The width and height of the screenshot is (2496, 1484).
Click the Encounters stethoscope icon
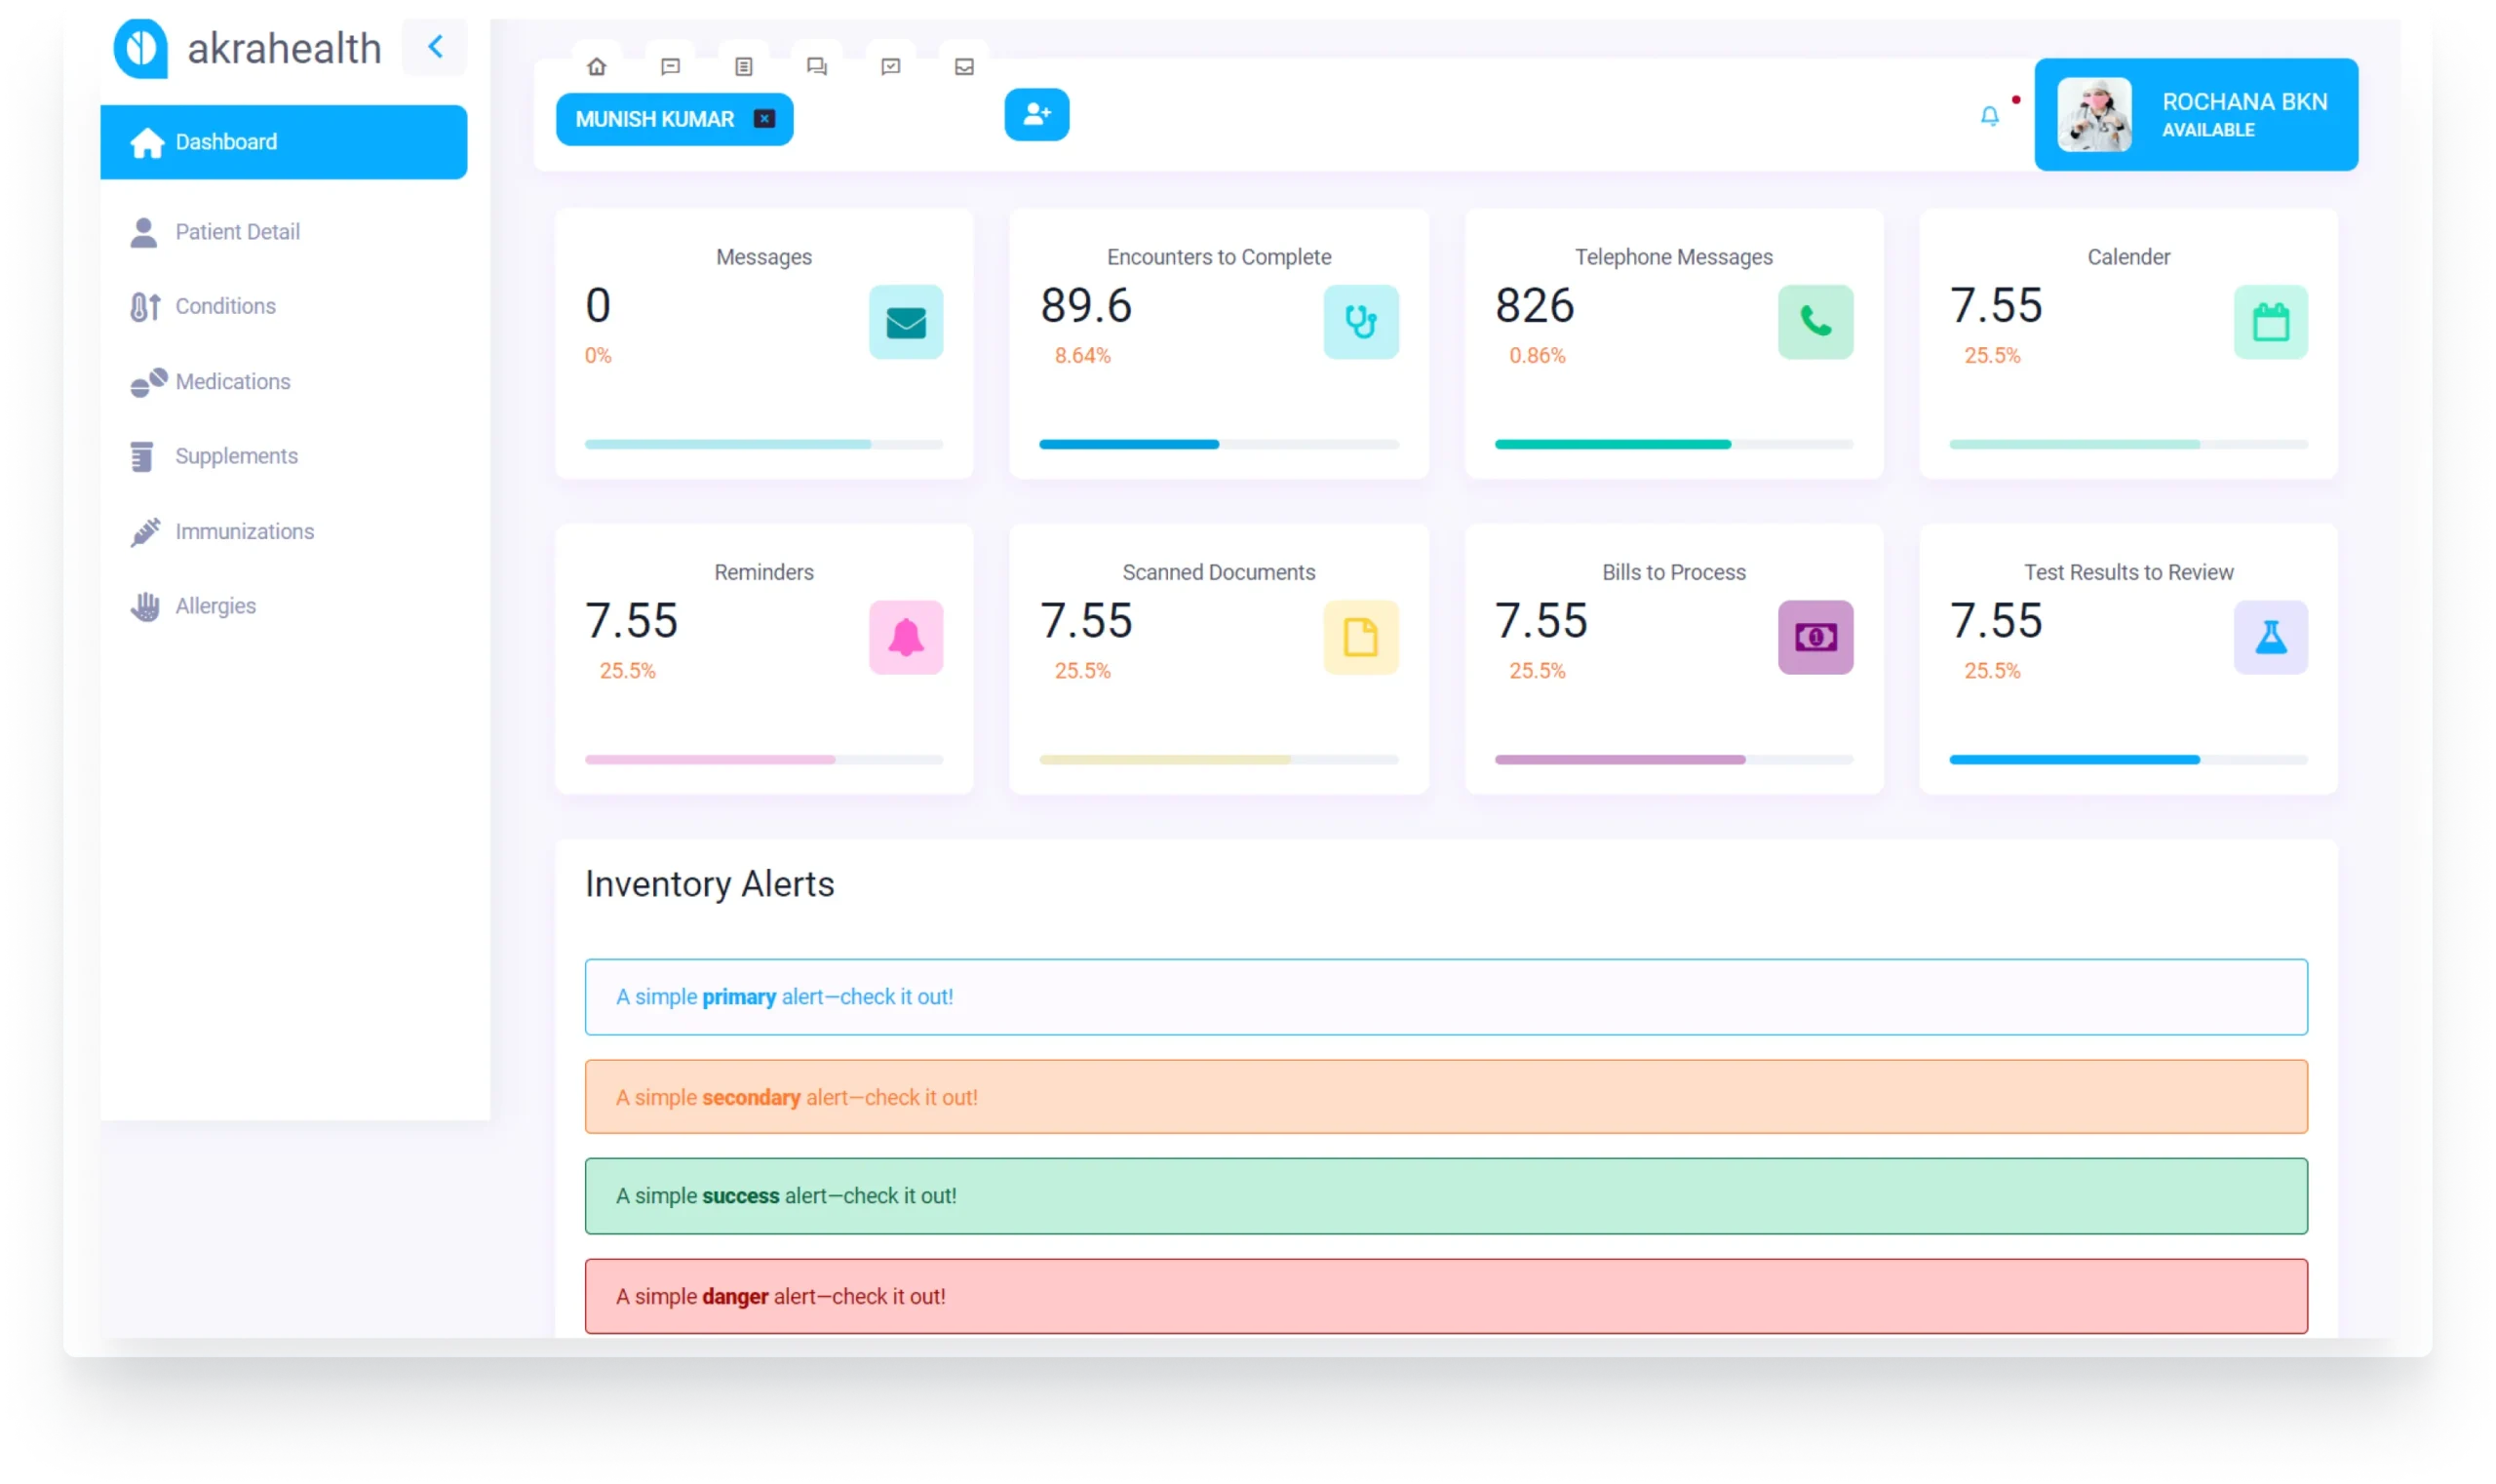1361,322
